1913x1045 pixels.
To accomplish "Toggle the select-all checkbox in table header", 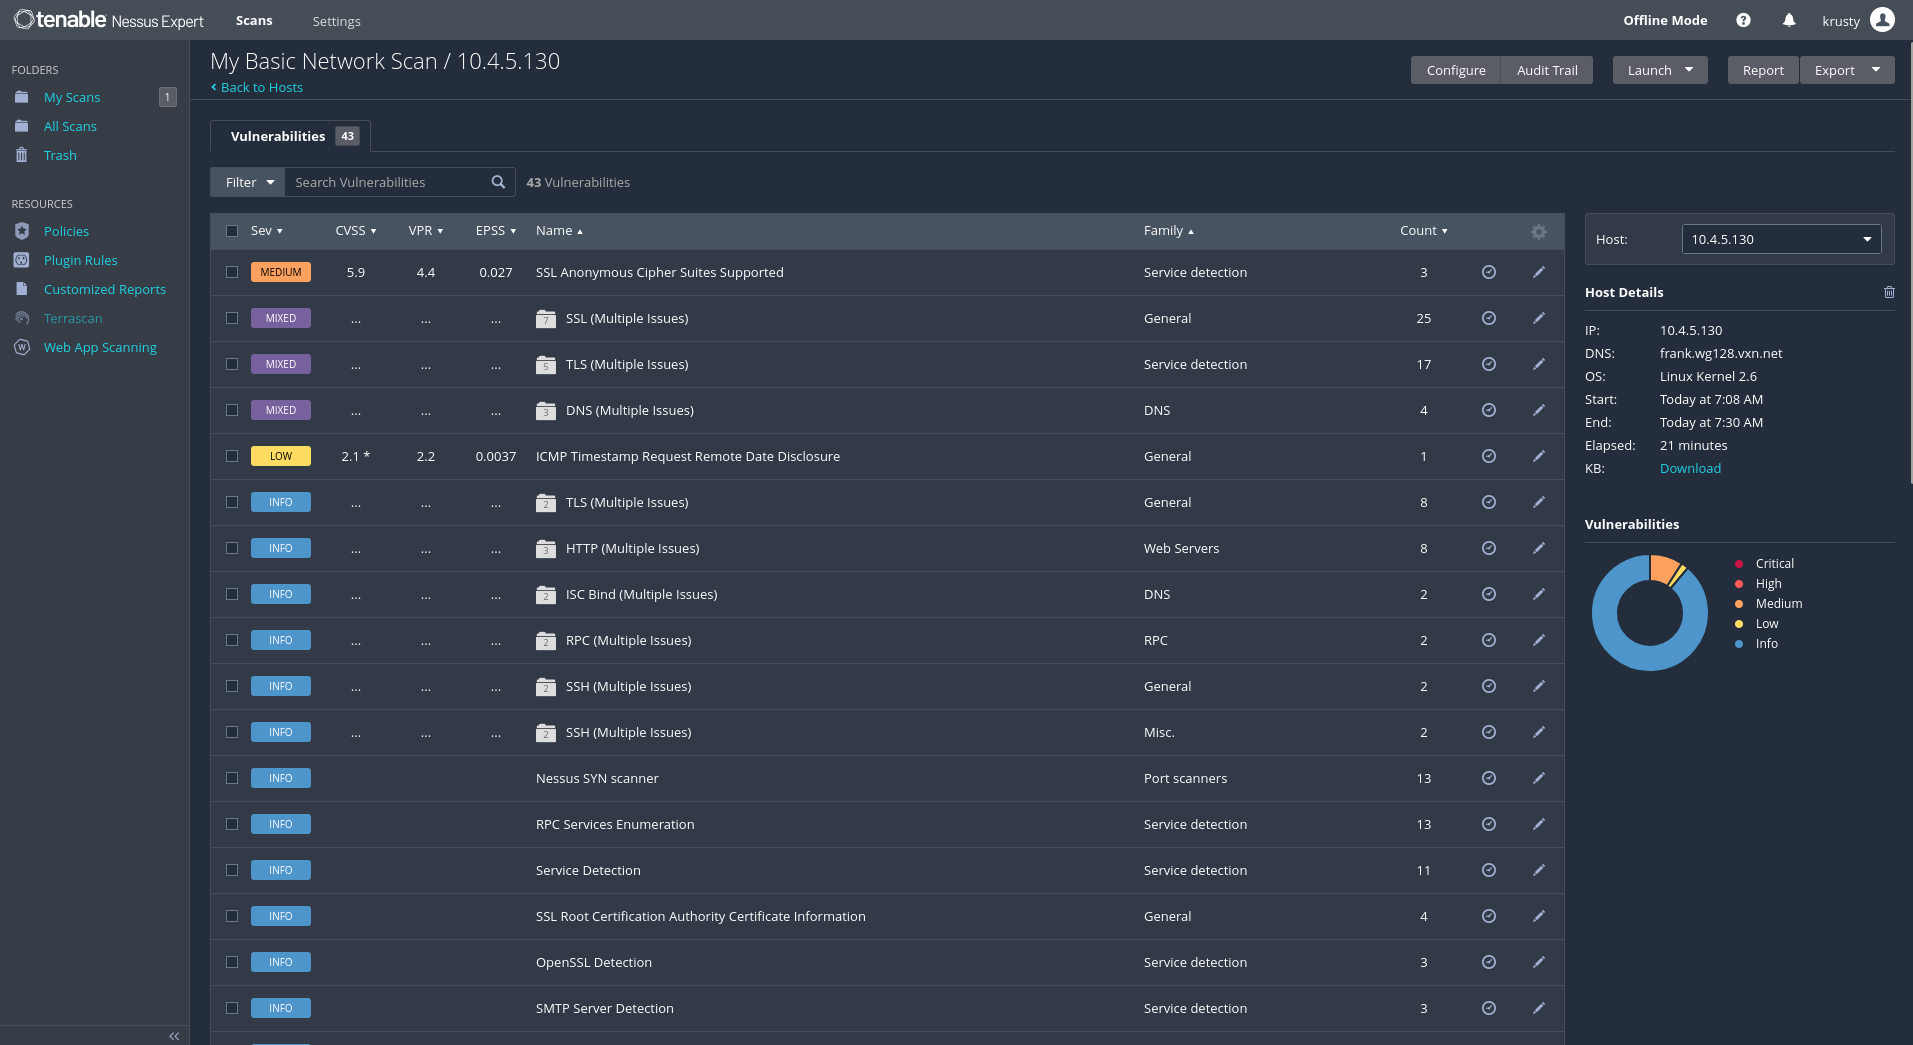I will coord(232,231).
